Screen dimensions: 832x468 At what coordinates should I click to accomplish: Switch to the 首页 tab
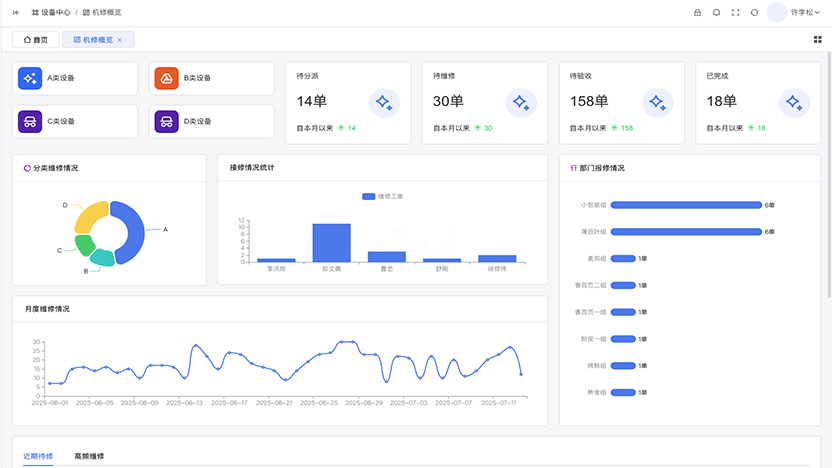pyautogui.click(x=36, y=39)
